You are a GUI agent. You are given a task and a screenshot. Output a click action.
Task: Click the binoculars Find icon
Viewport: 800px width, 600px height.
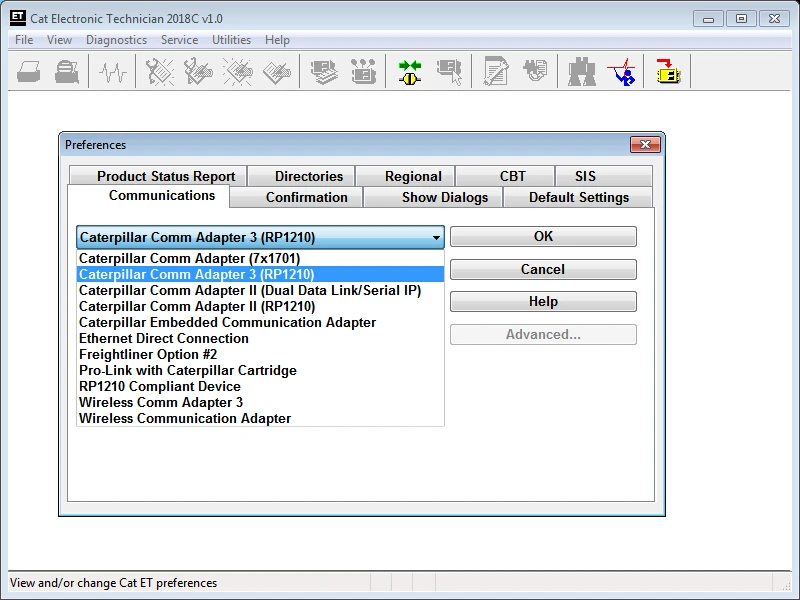coord(582,71)
